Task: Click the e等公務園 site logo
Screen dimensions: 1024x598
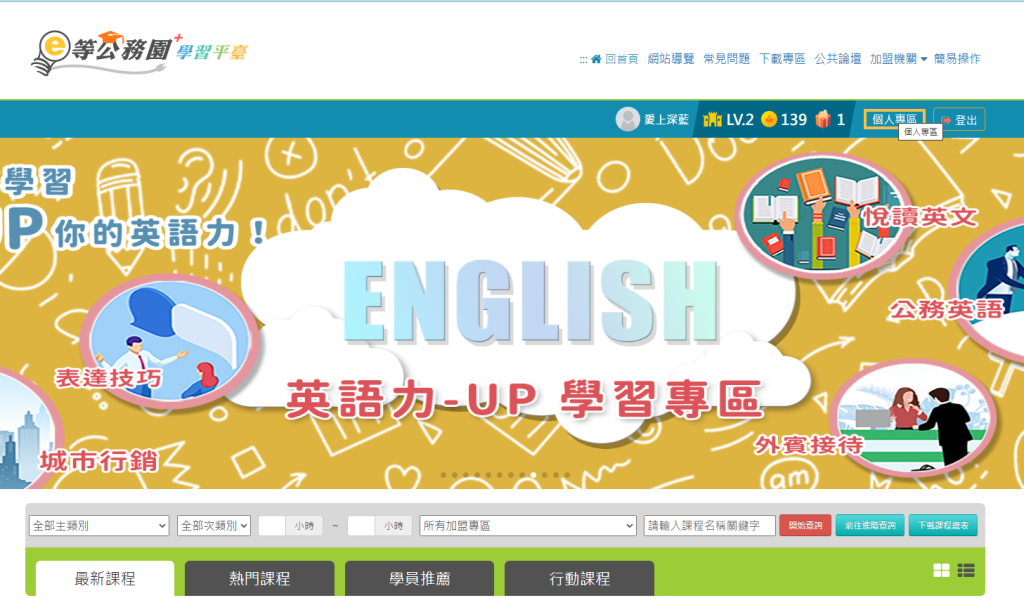Action: (x=139, y=52)
